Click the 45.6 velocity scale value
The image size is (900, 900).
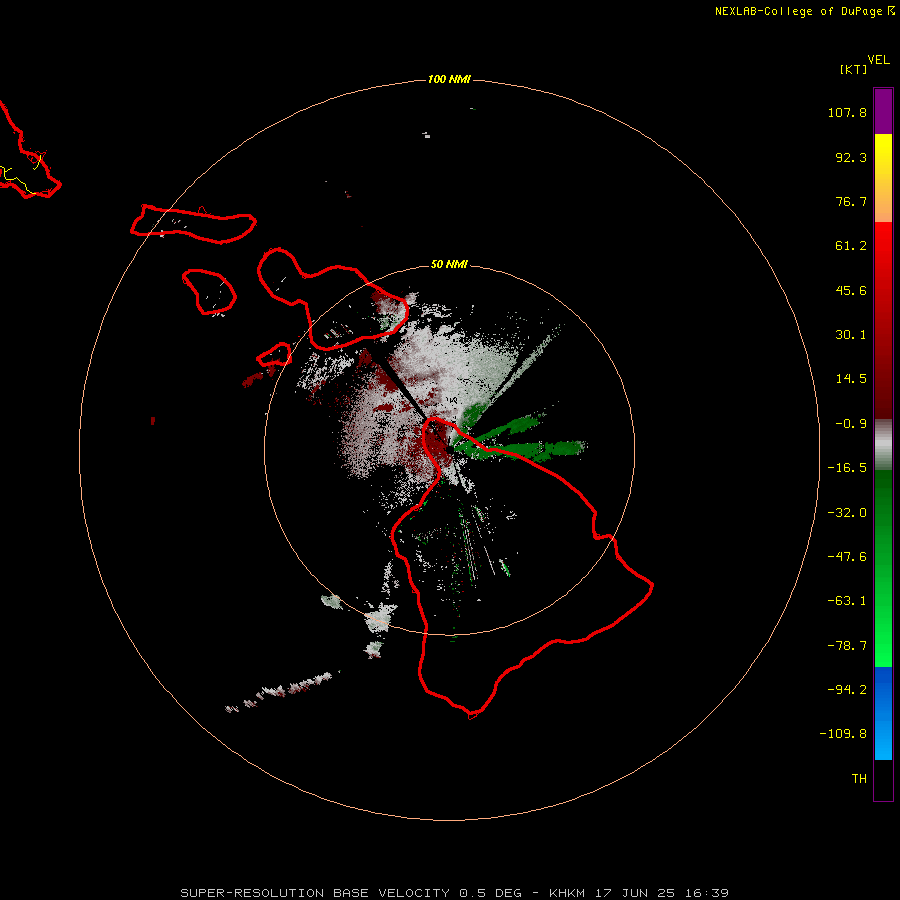coord(851,290)
